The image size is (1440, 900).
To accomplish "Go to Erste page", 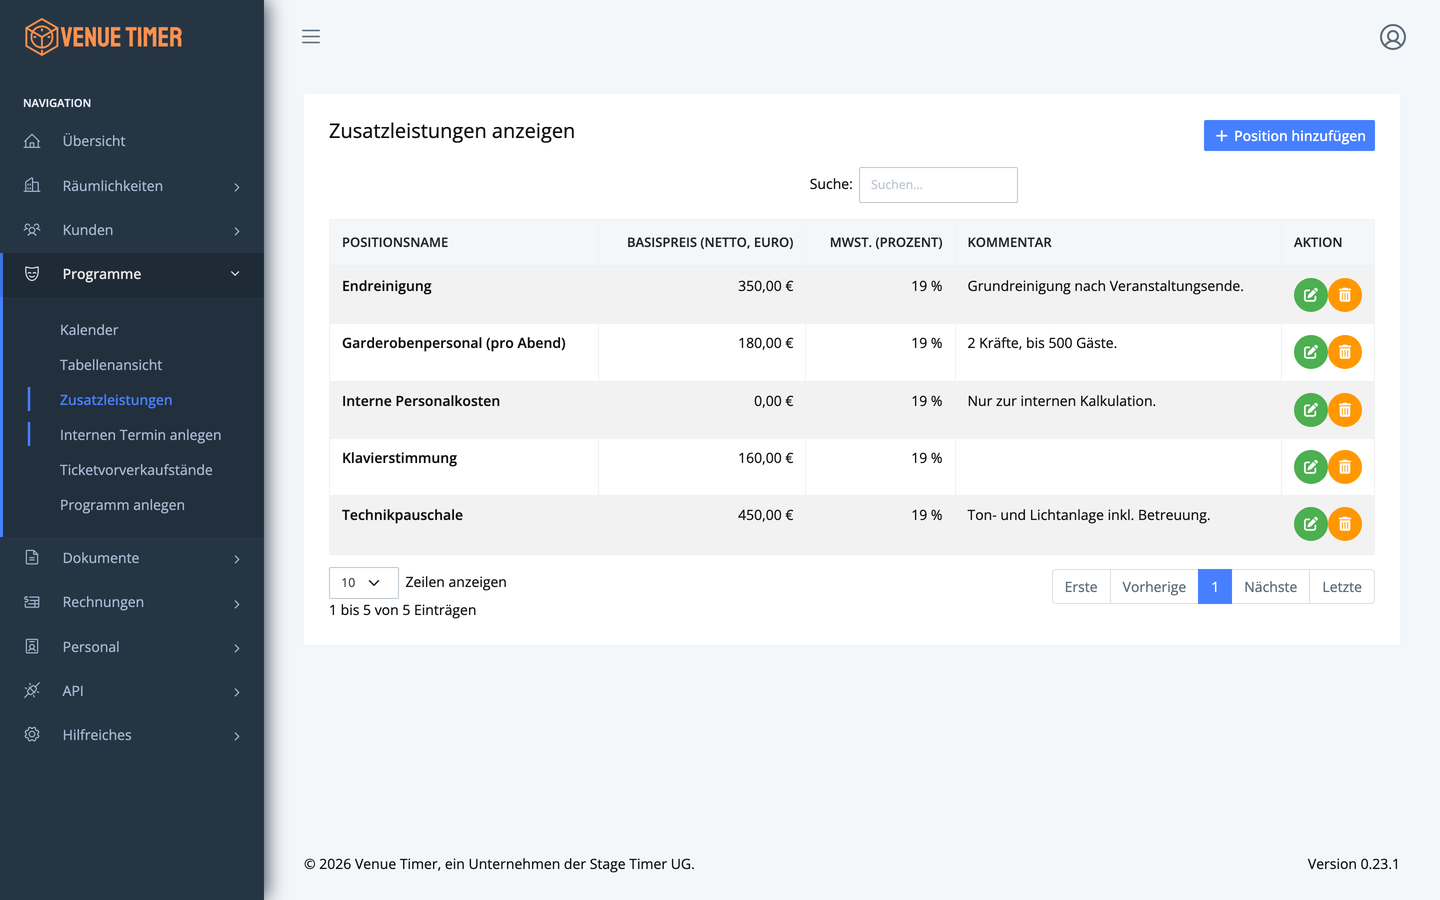I will point(1081,587).
